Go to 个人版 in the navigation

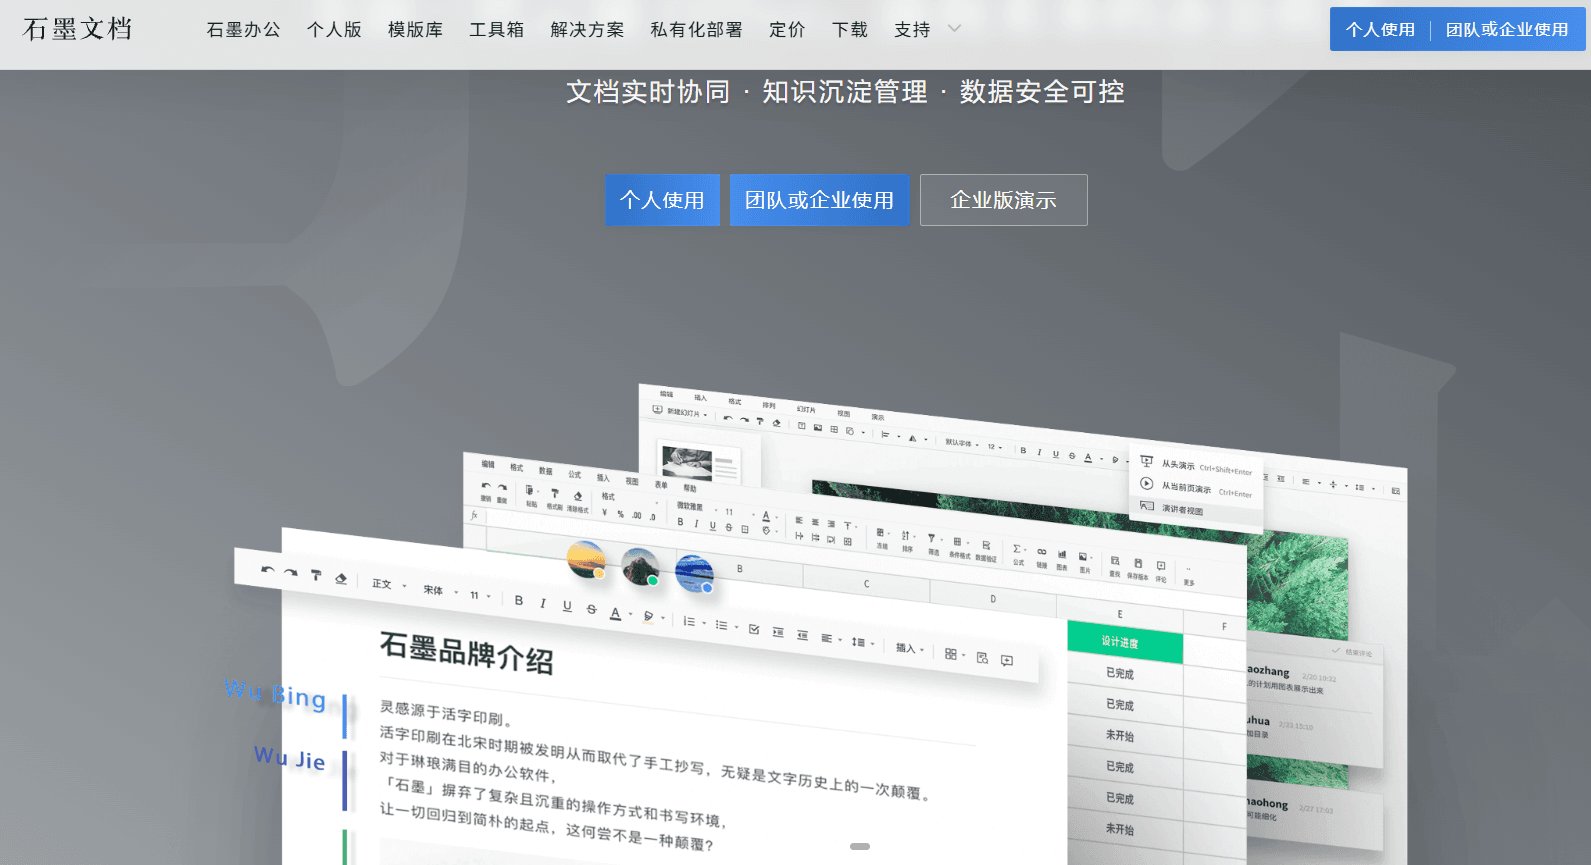[334, 30]
